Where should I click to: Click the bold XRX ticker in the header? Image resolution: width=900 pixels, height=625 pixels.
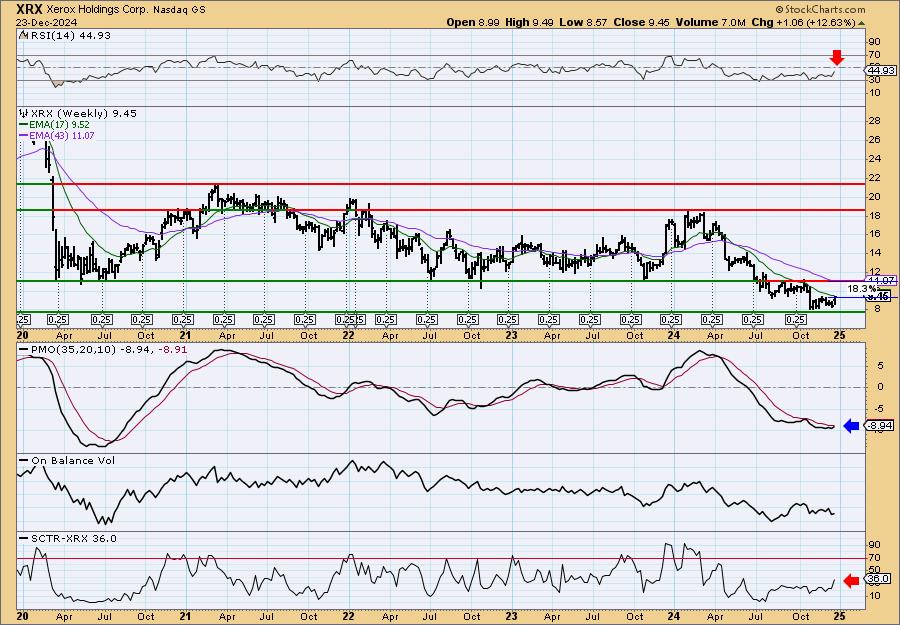point(30,10)
